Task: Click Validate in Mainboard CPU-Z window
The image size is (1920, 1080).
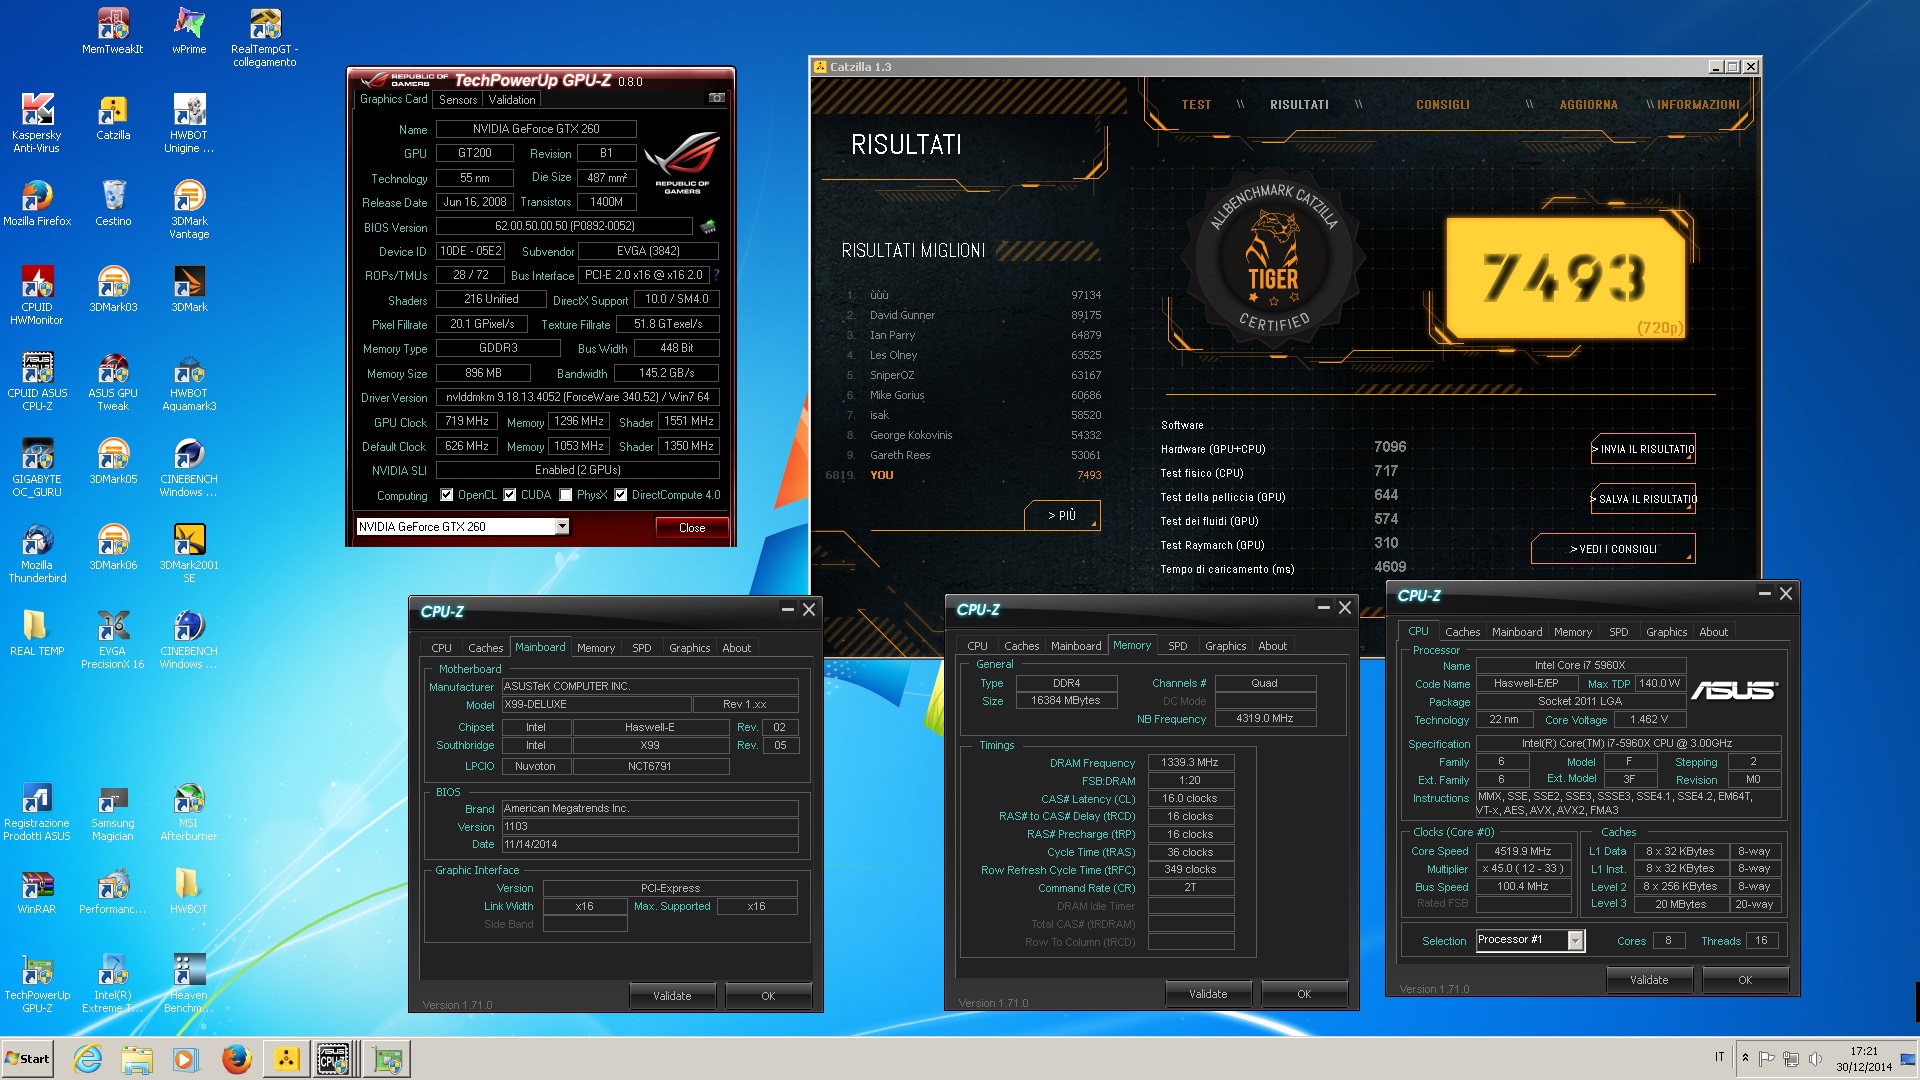Action: coord(672,996)
